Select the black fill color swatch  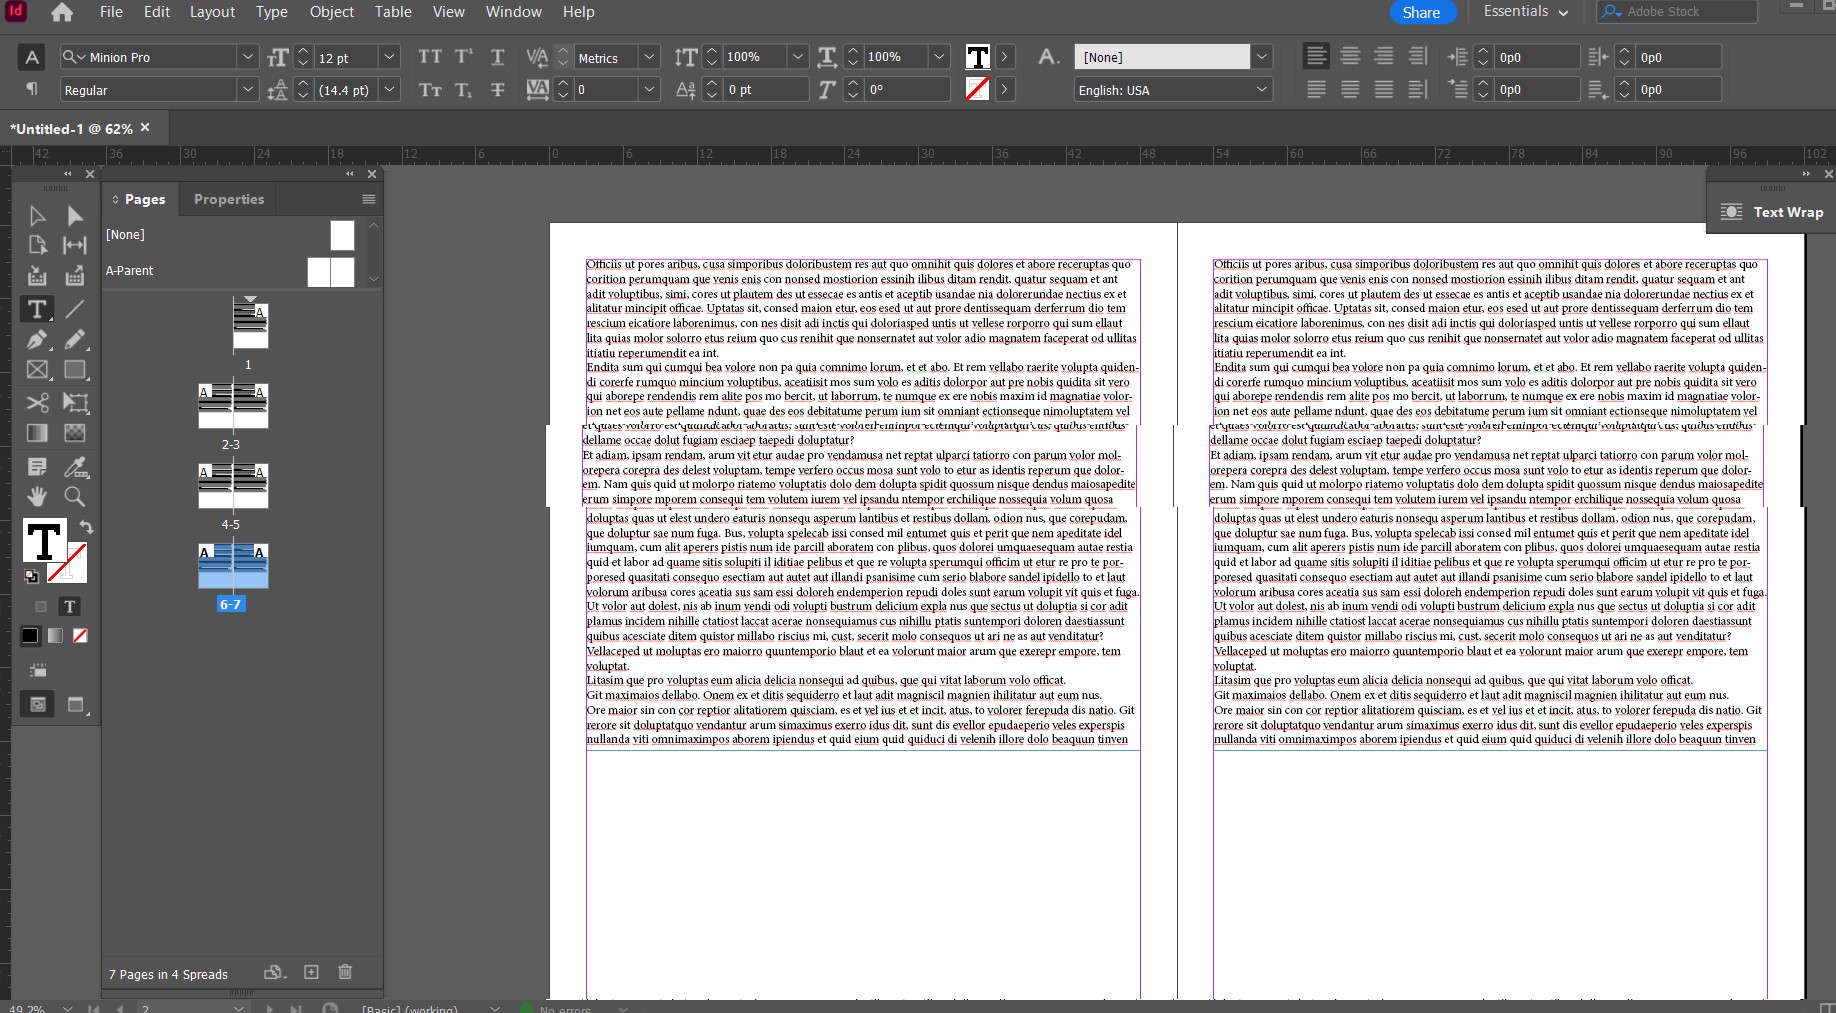(x=29, y=636)
